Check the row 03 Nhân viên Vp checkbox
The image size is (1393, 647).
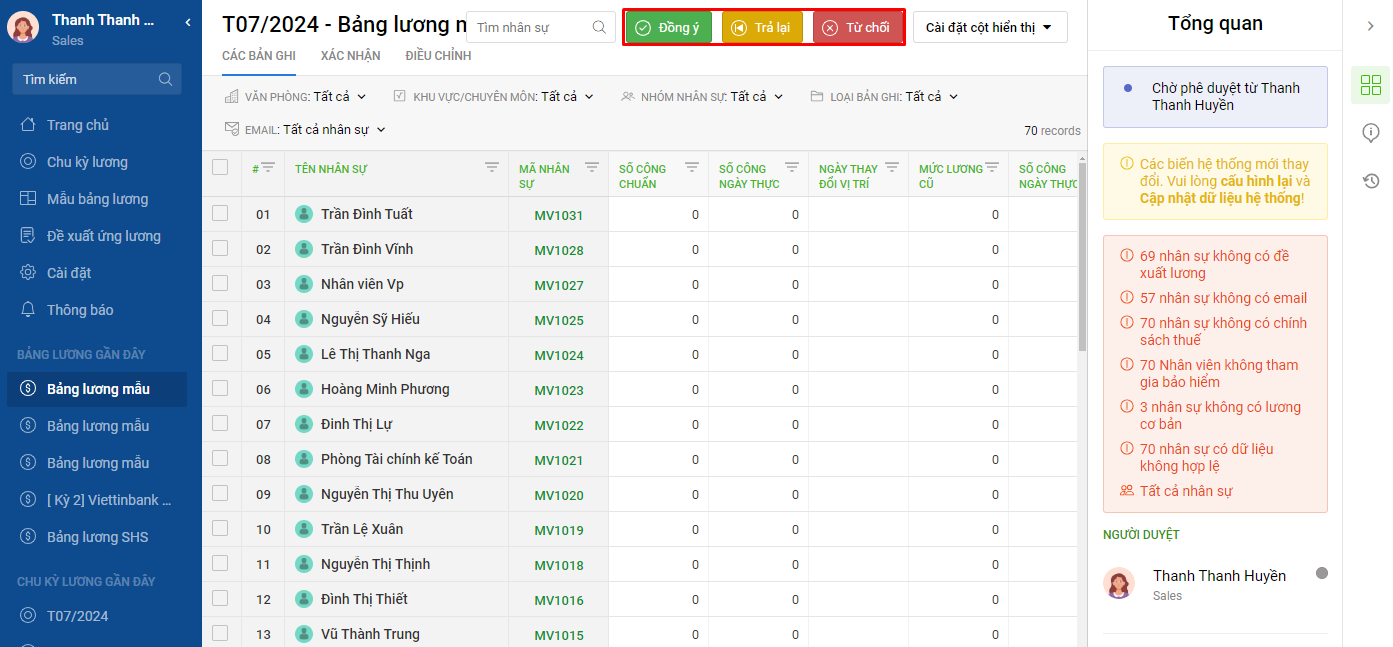coord(220,283)
